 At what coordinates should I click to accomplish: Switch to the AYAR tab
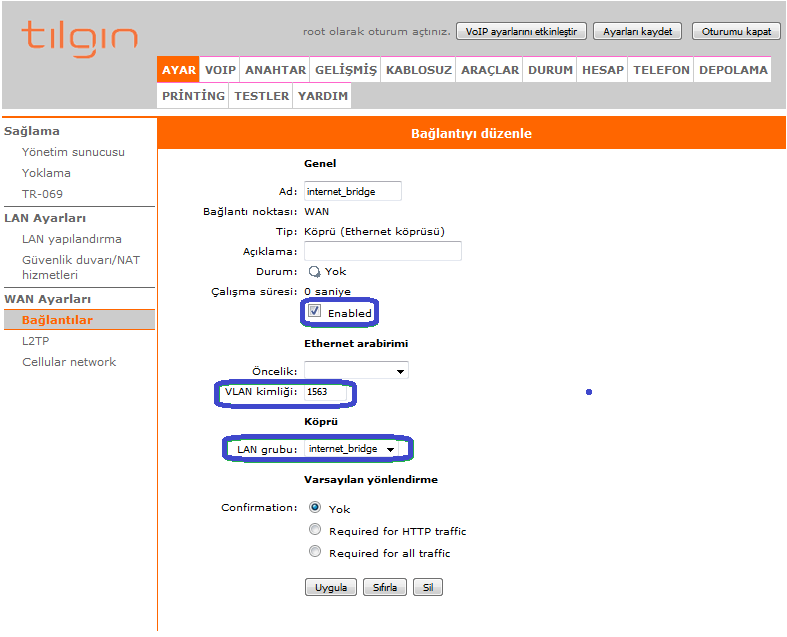178,70
